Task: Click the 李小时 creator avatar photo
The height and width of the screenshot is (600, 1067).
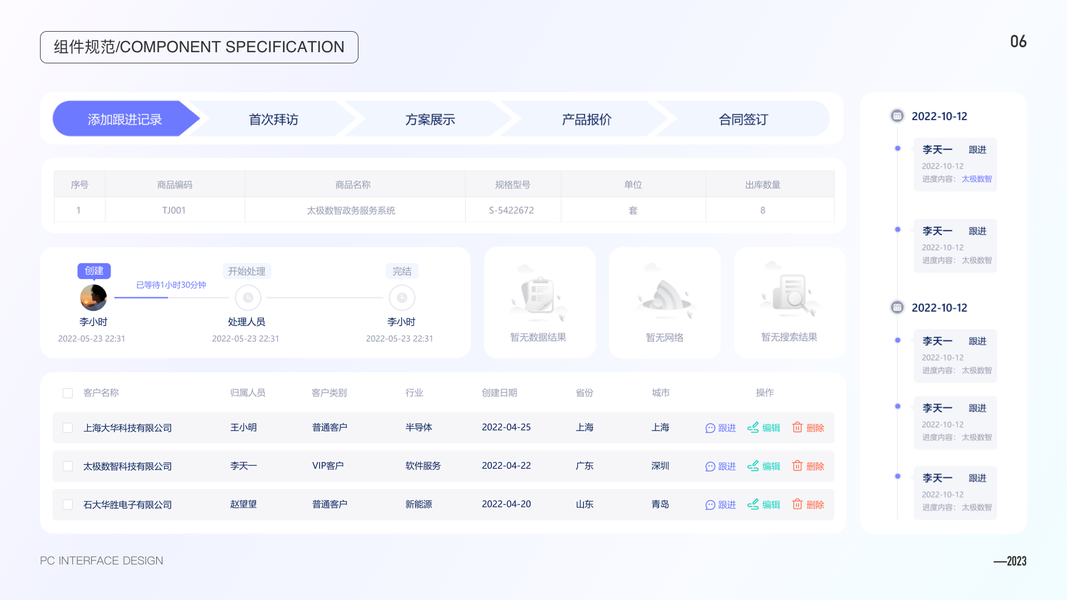Action: pos(93,297)
